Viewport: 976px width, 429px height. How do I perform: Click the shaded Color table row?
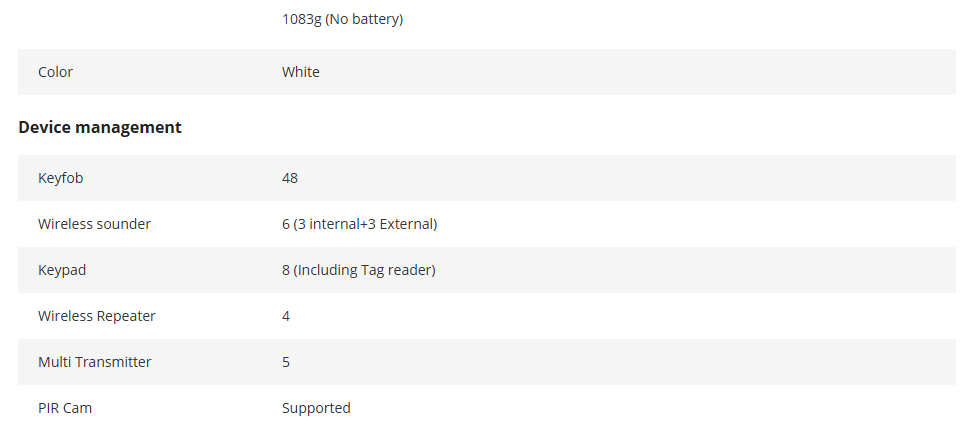point(487,72)
